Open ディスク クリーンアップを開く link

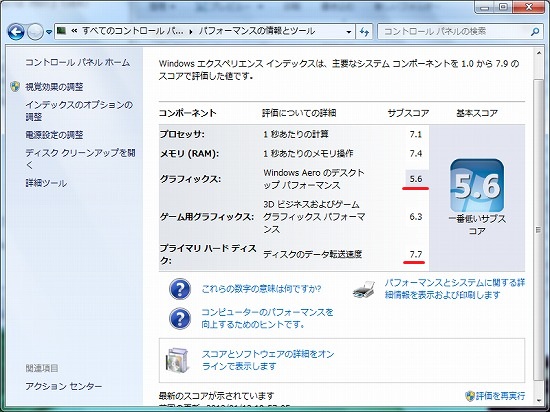(80, 158)
